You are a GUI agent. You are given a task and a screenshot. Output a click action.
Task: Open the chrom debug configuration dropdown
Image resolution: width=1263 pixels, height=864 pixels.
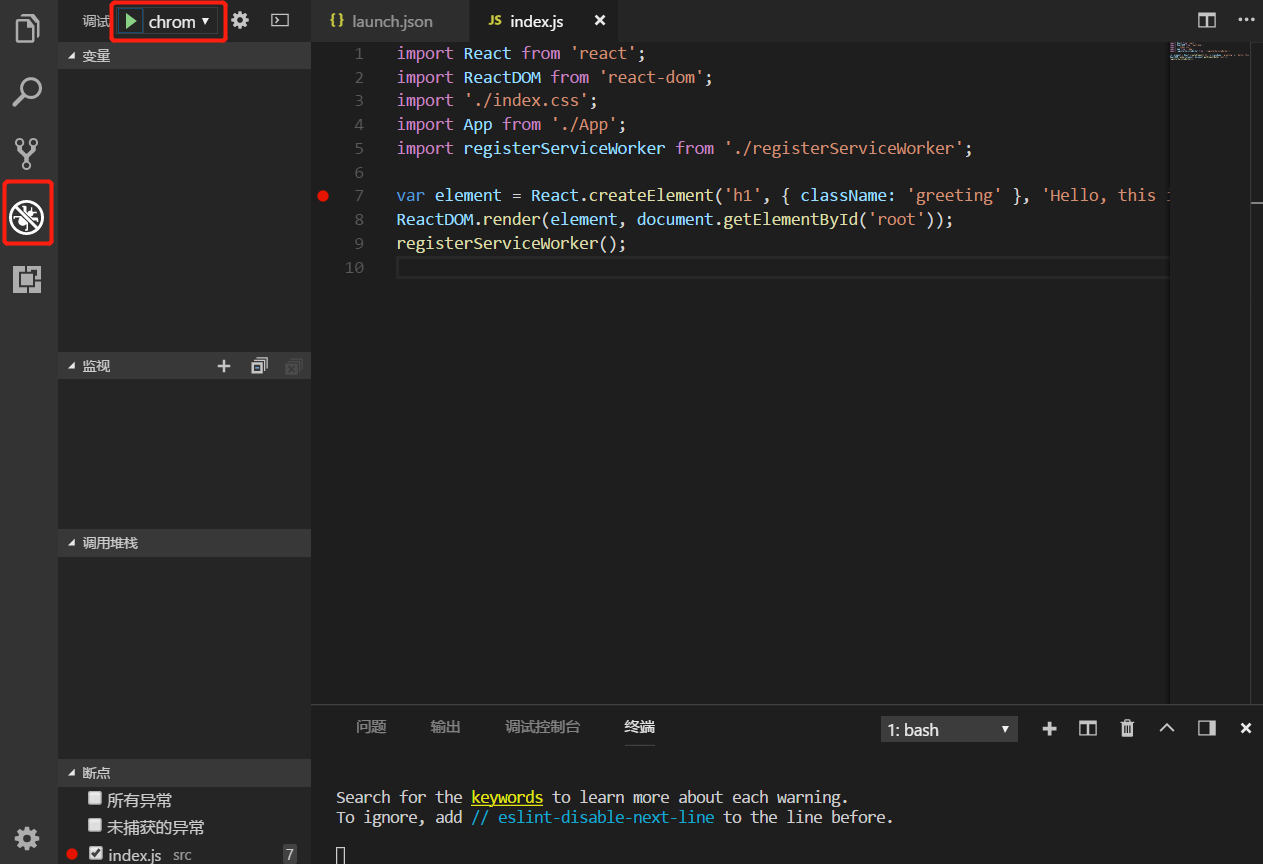pyautogui.click(x=180, y=22)
